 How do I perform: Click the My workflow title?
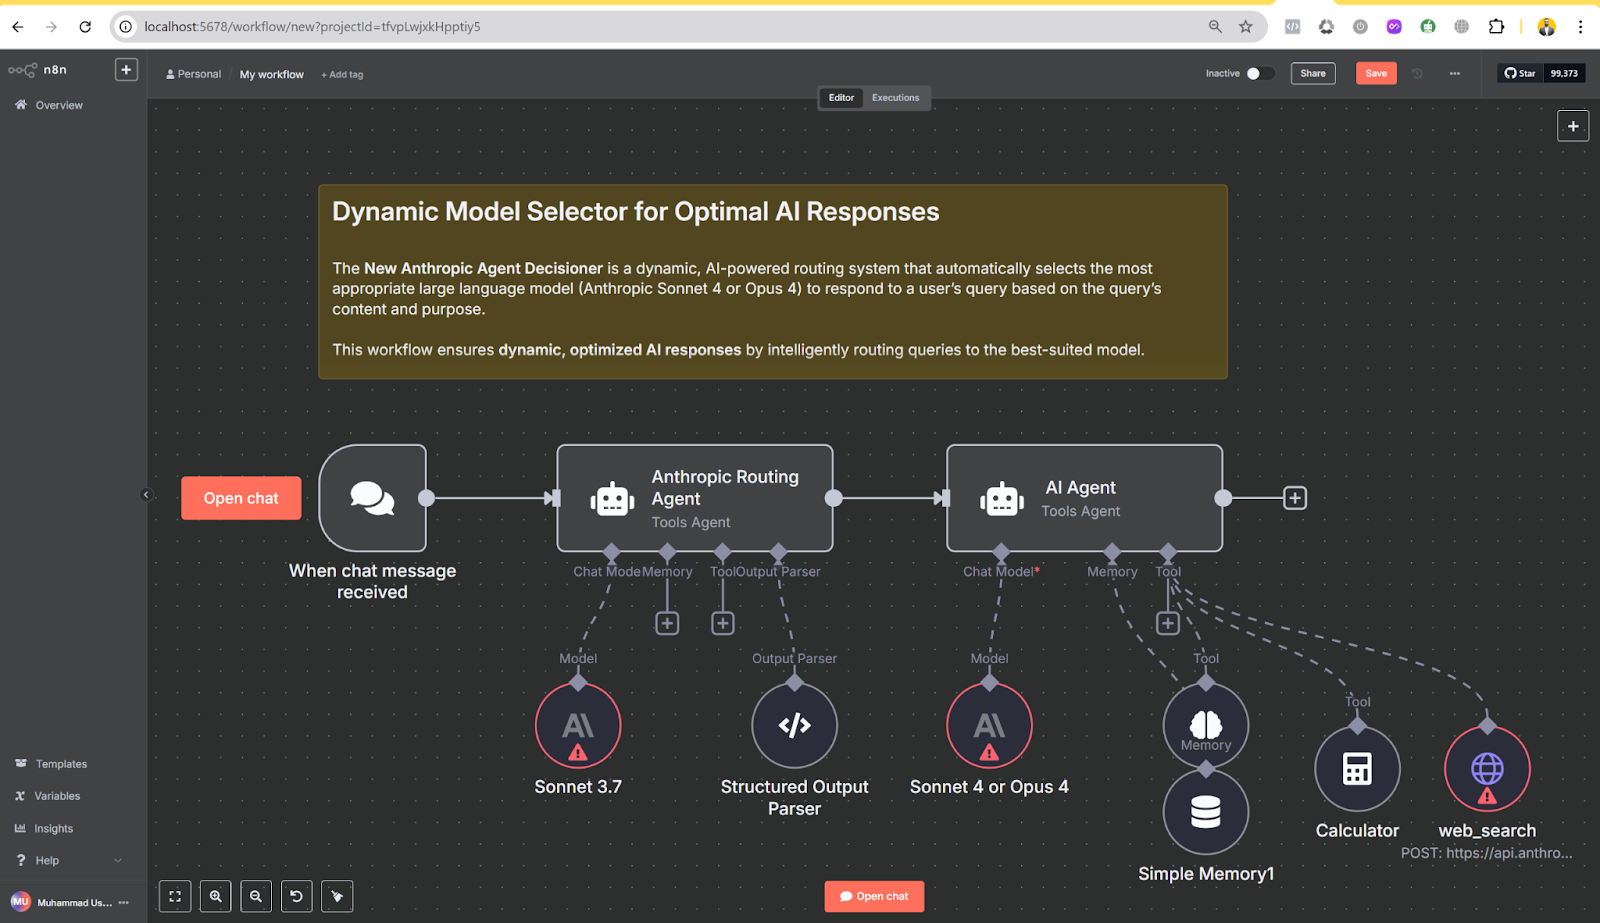[272, 74]
